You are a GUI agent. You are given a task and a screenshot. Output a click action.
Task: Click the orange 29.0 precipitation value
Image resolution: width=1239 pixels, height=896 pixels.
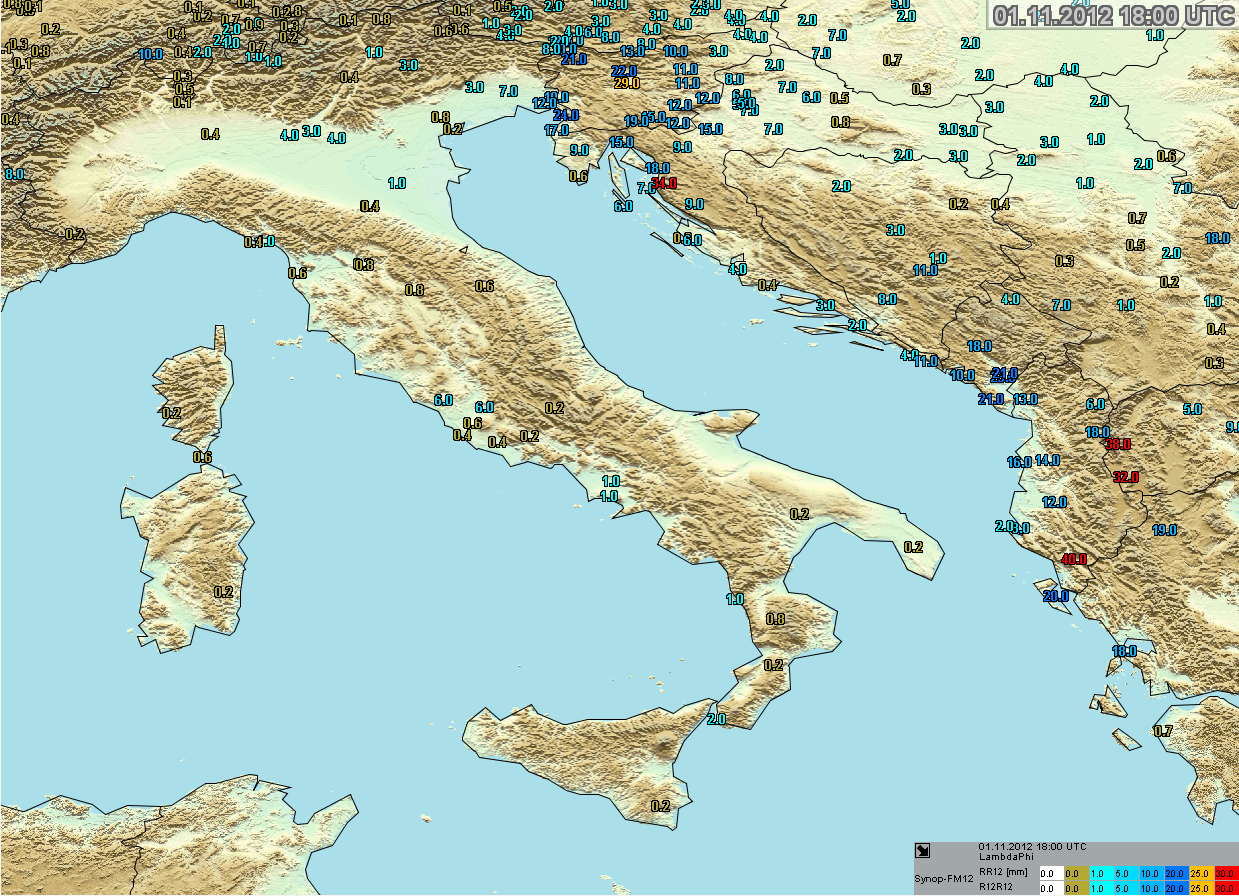[x=626, y=83]
